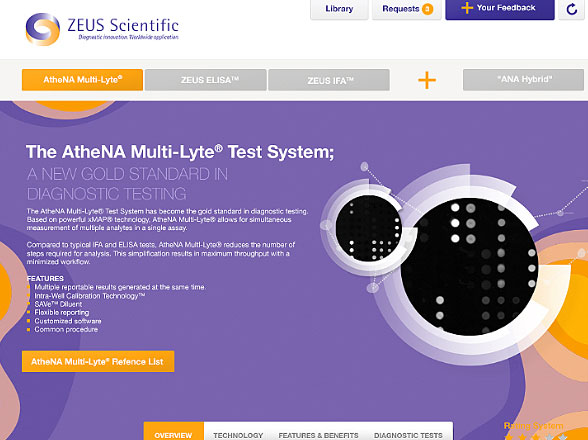Click the ZEUS Scientific company name text
Viewport: 588px width, 440px height.
(123, 25)
